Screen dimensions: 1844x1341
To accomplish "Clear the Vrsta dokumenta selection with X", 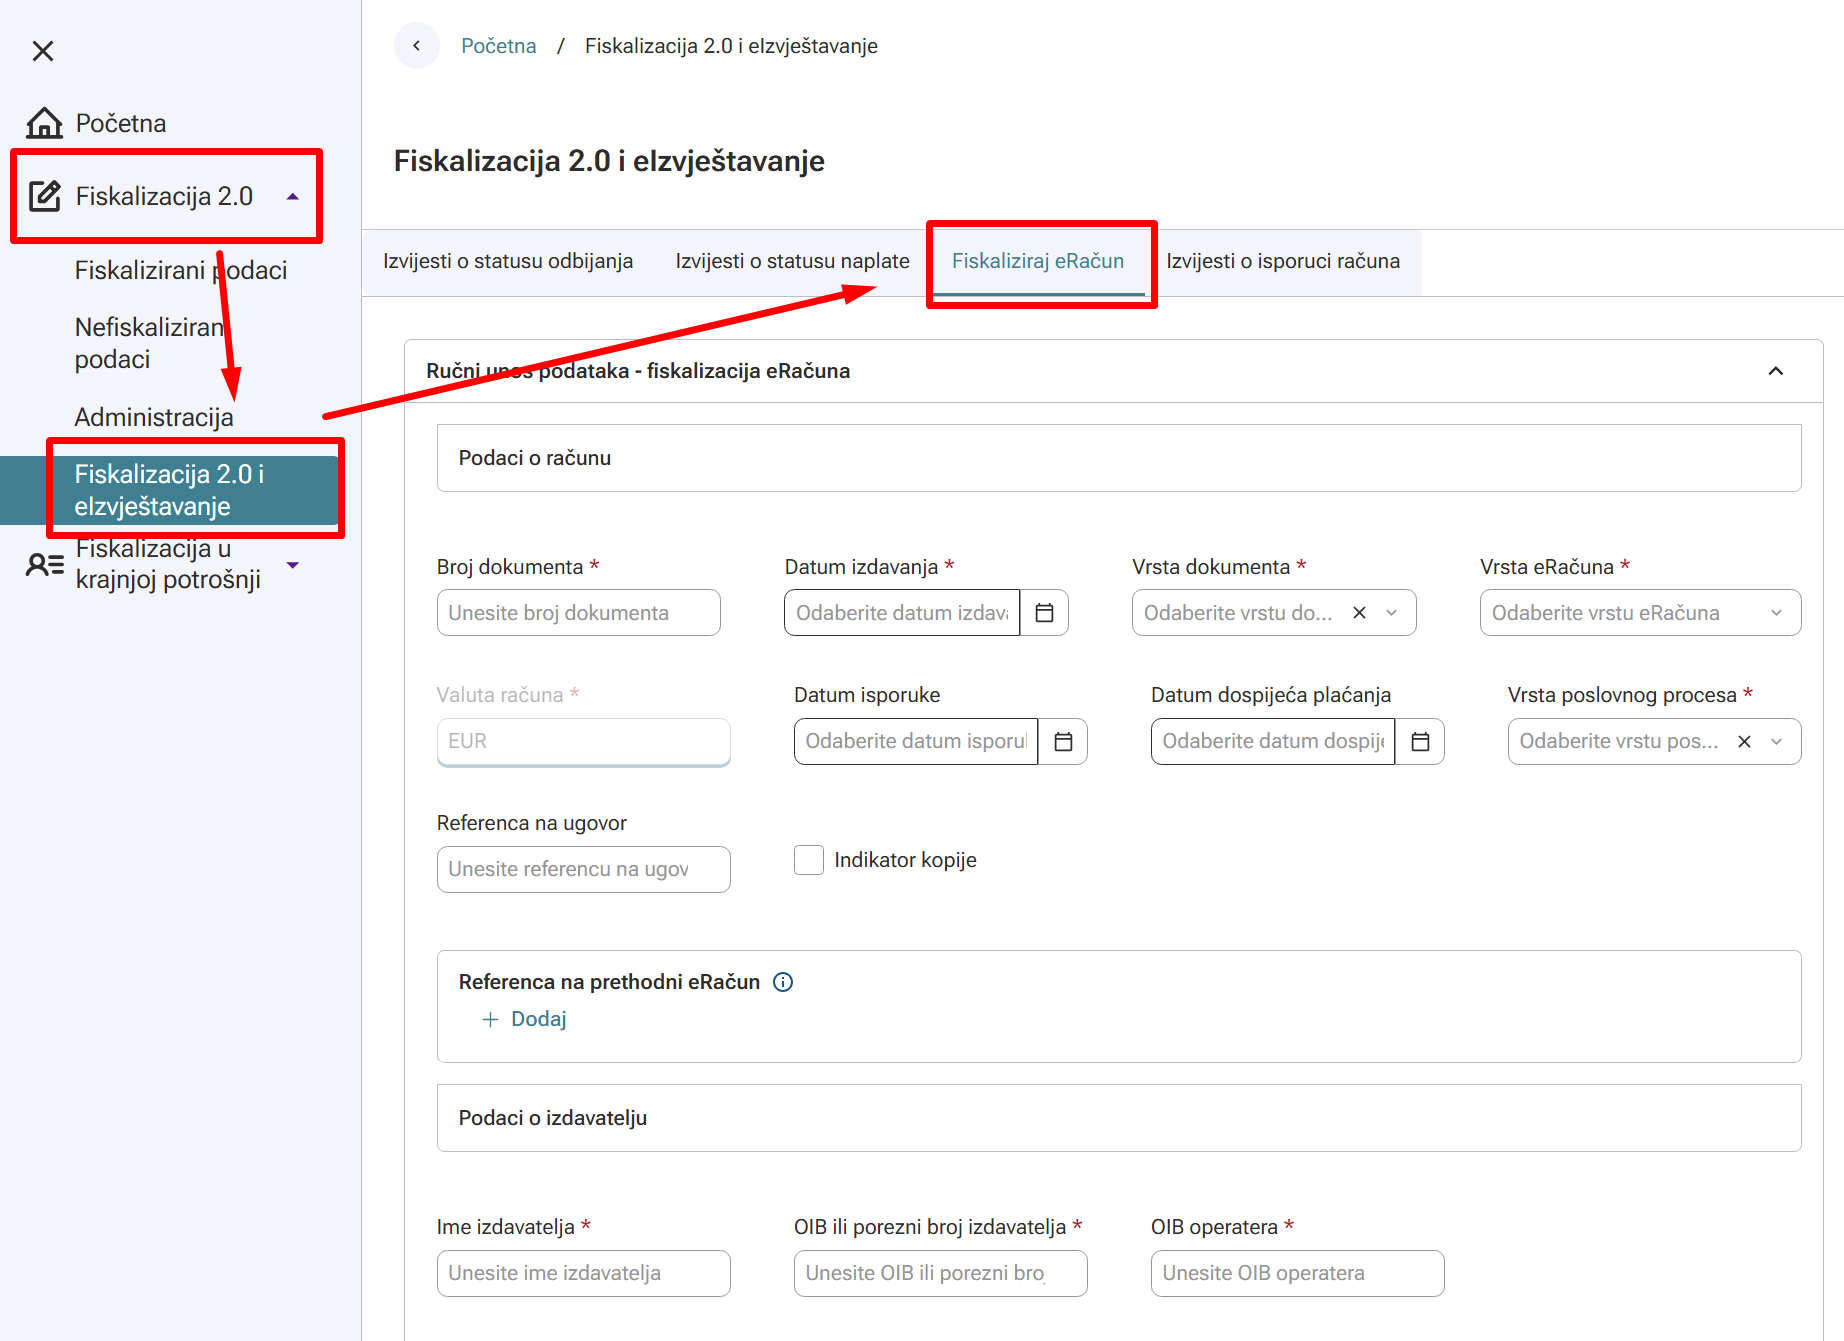I will (x=1359, y=613).
